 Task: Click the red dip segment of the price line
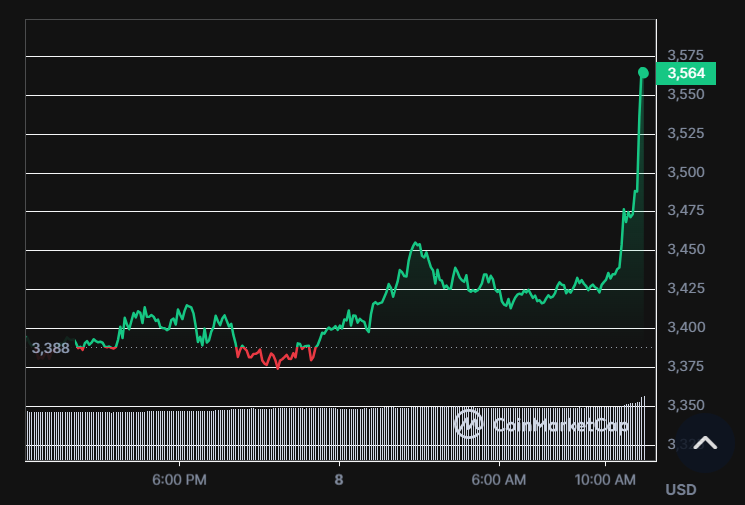[x=275, y=358]
